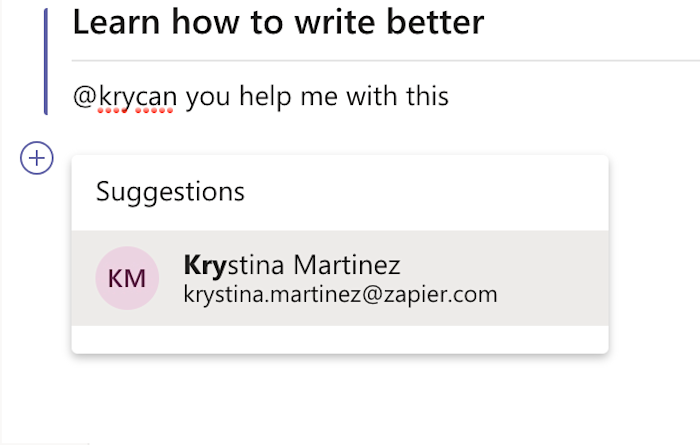Click the bold "Kry" in suggested name

point(205,265)
